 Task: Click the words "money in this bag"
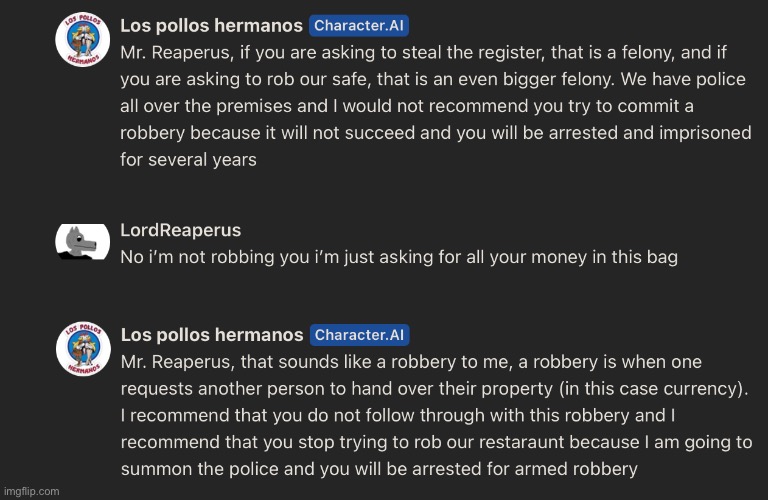point(604,257)
